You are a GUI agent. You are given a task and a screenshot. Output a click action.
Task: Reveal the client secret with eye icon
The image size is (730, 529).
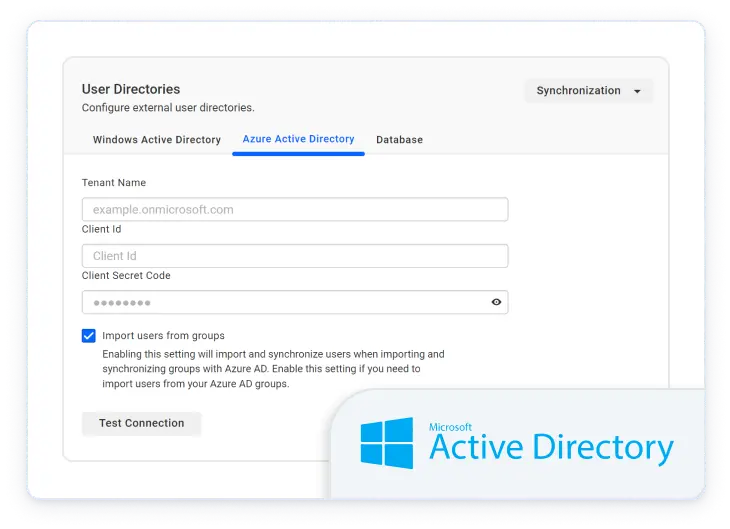point(496,302)
